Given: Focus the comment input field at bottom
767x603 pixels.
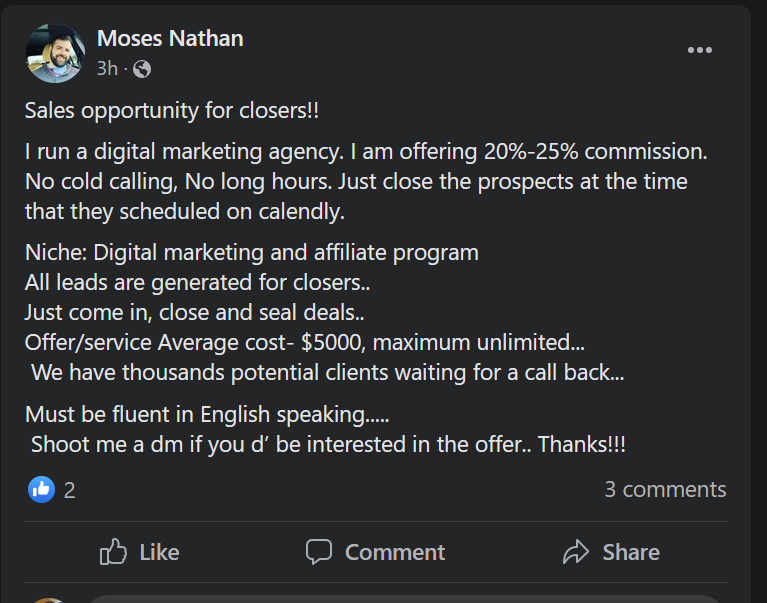Looking at the screenshot, I should (400, 599).
